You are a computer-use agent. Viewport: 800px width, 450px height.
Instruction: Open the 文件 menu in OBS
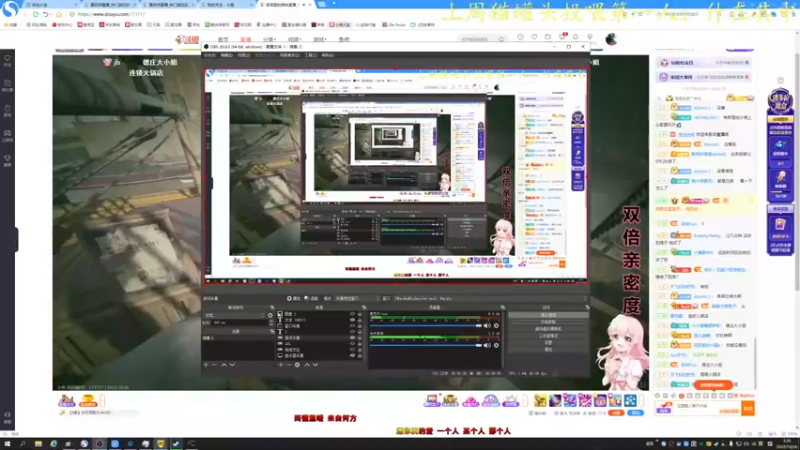tap(209, 55)
